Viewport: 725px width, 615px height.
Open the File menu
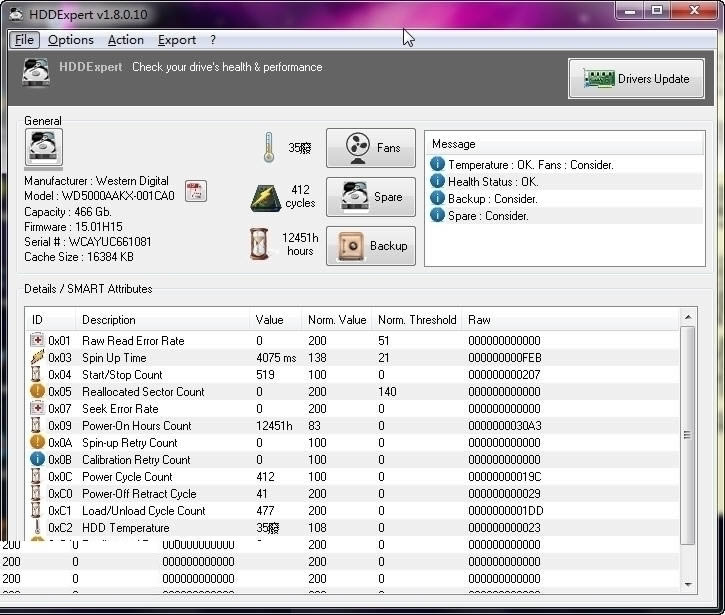click(x=24, y=40)
